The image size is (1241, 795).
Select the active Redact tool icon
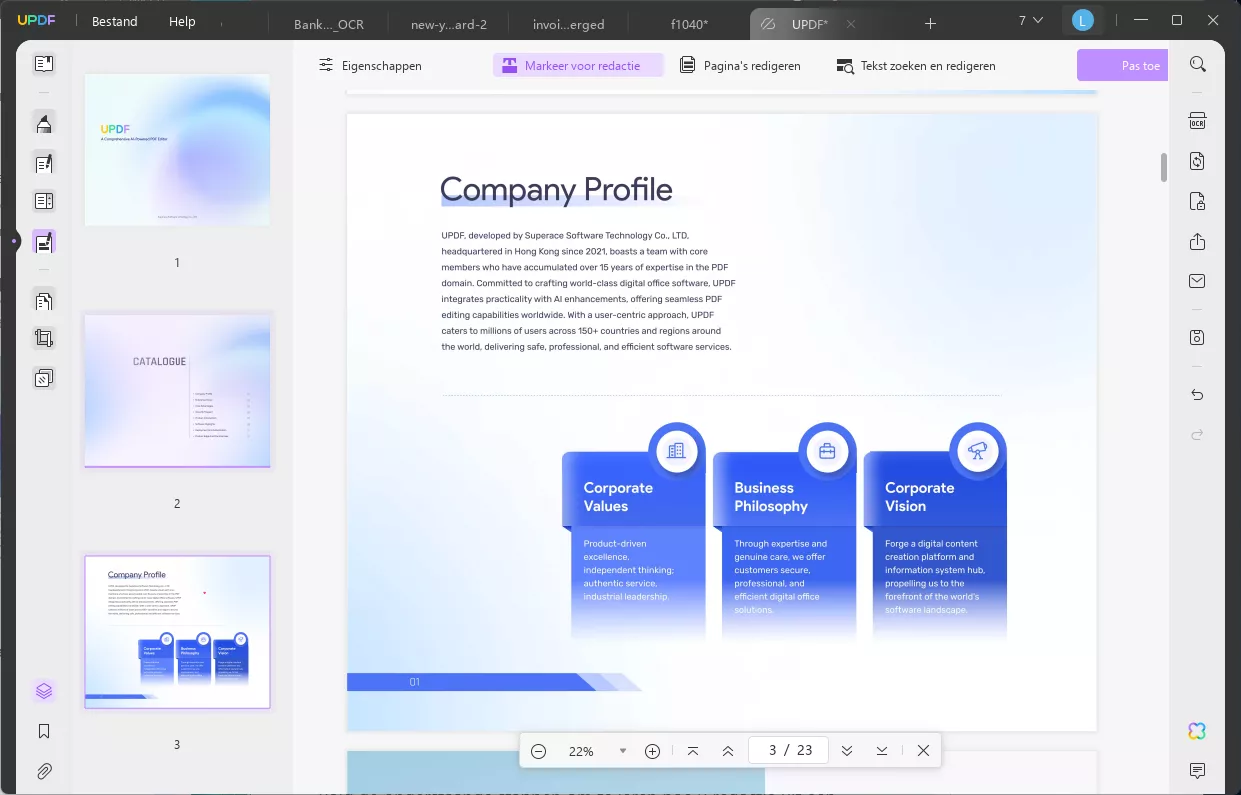(x=43, y=241)
